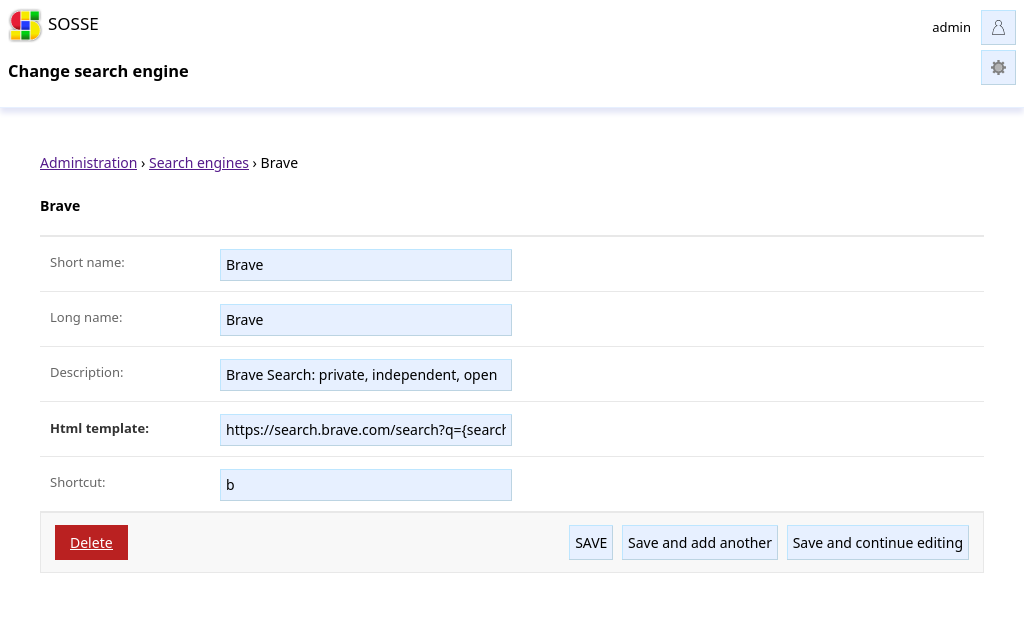Choose Save and continue editing

pyautogui.click(x=878, y=543)
